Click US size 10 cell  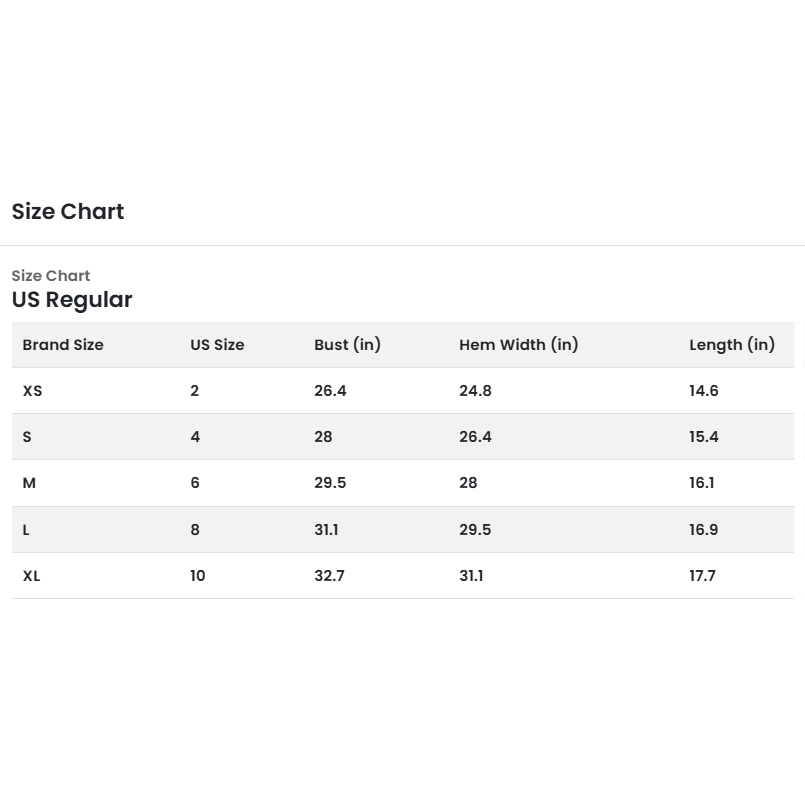coord(198,576)
